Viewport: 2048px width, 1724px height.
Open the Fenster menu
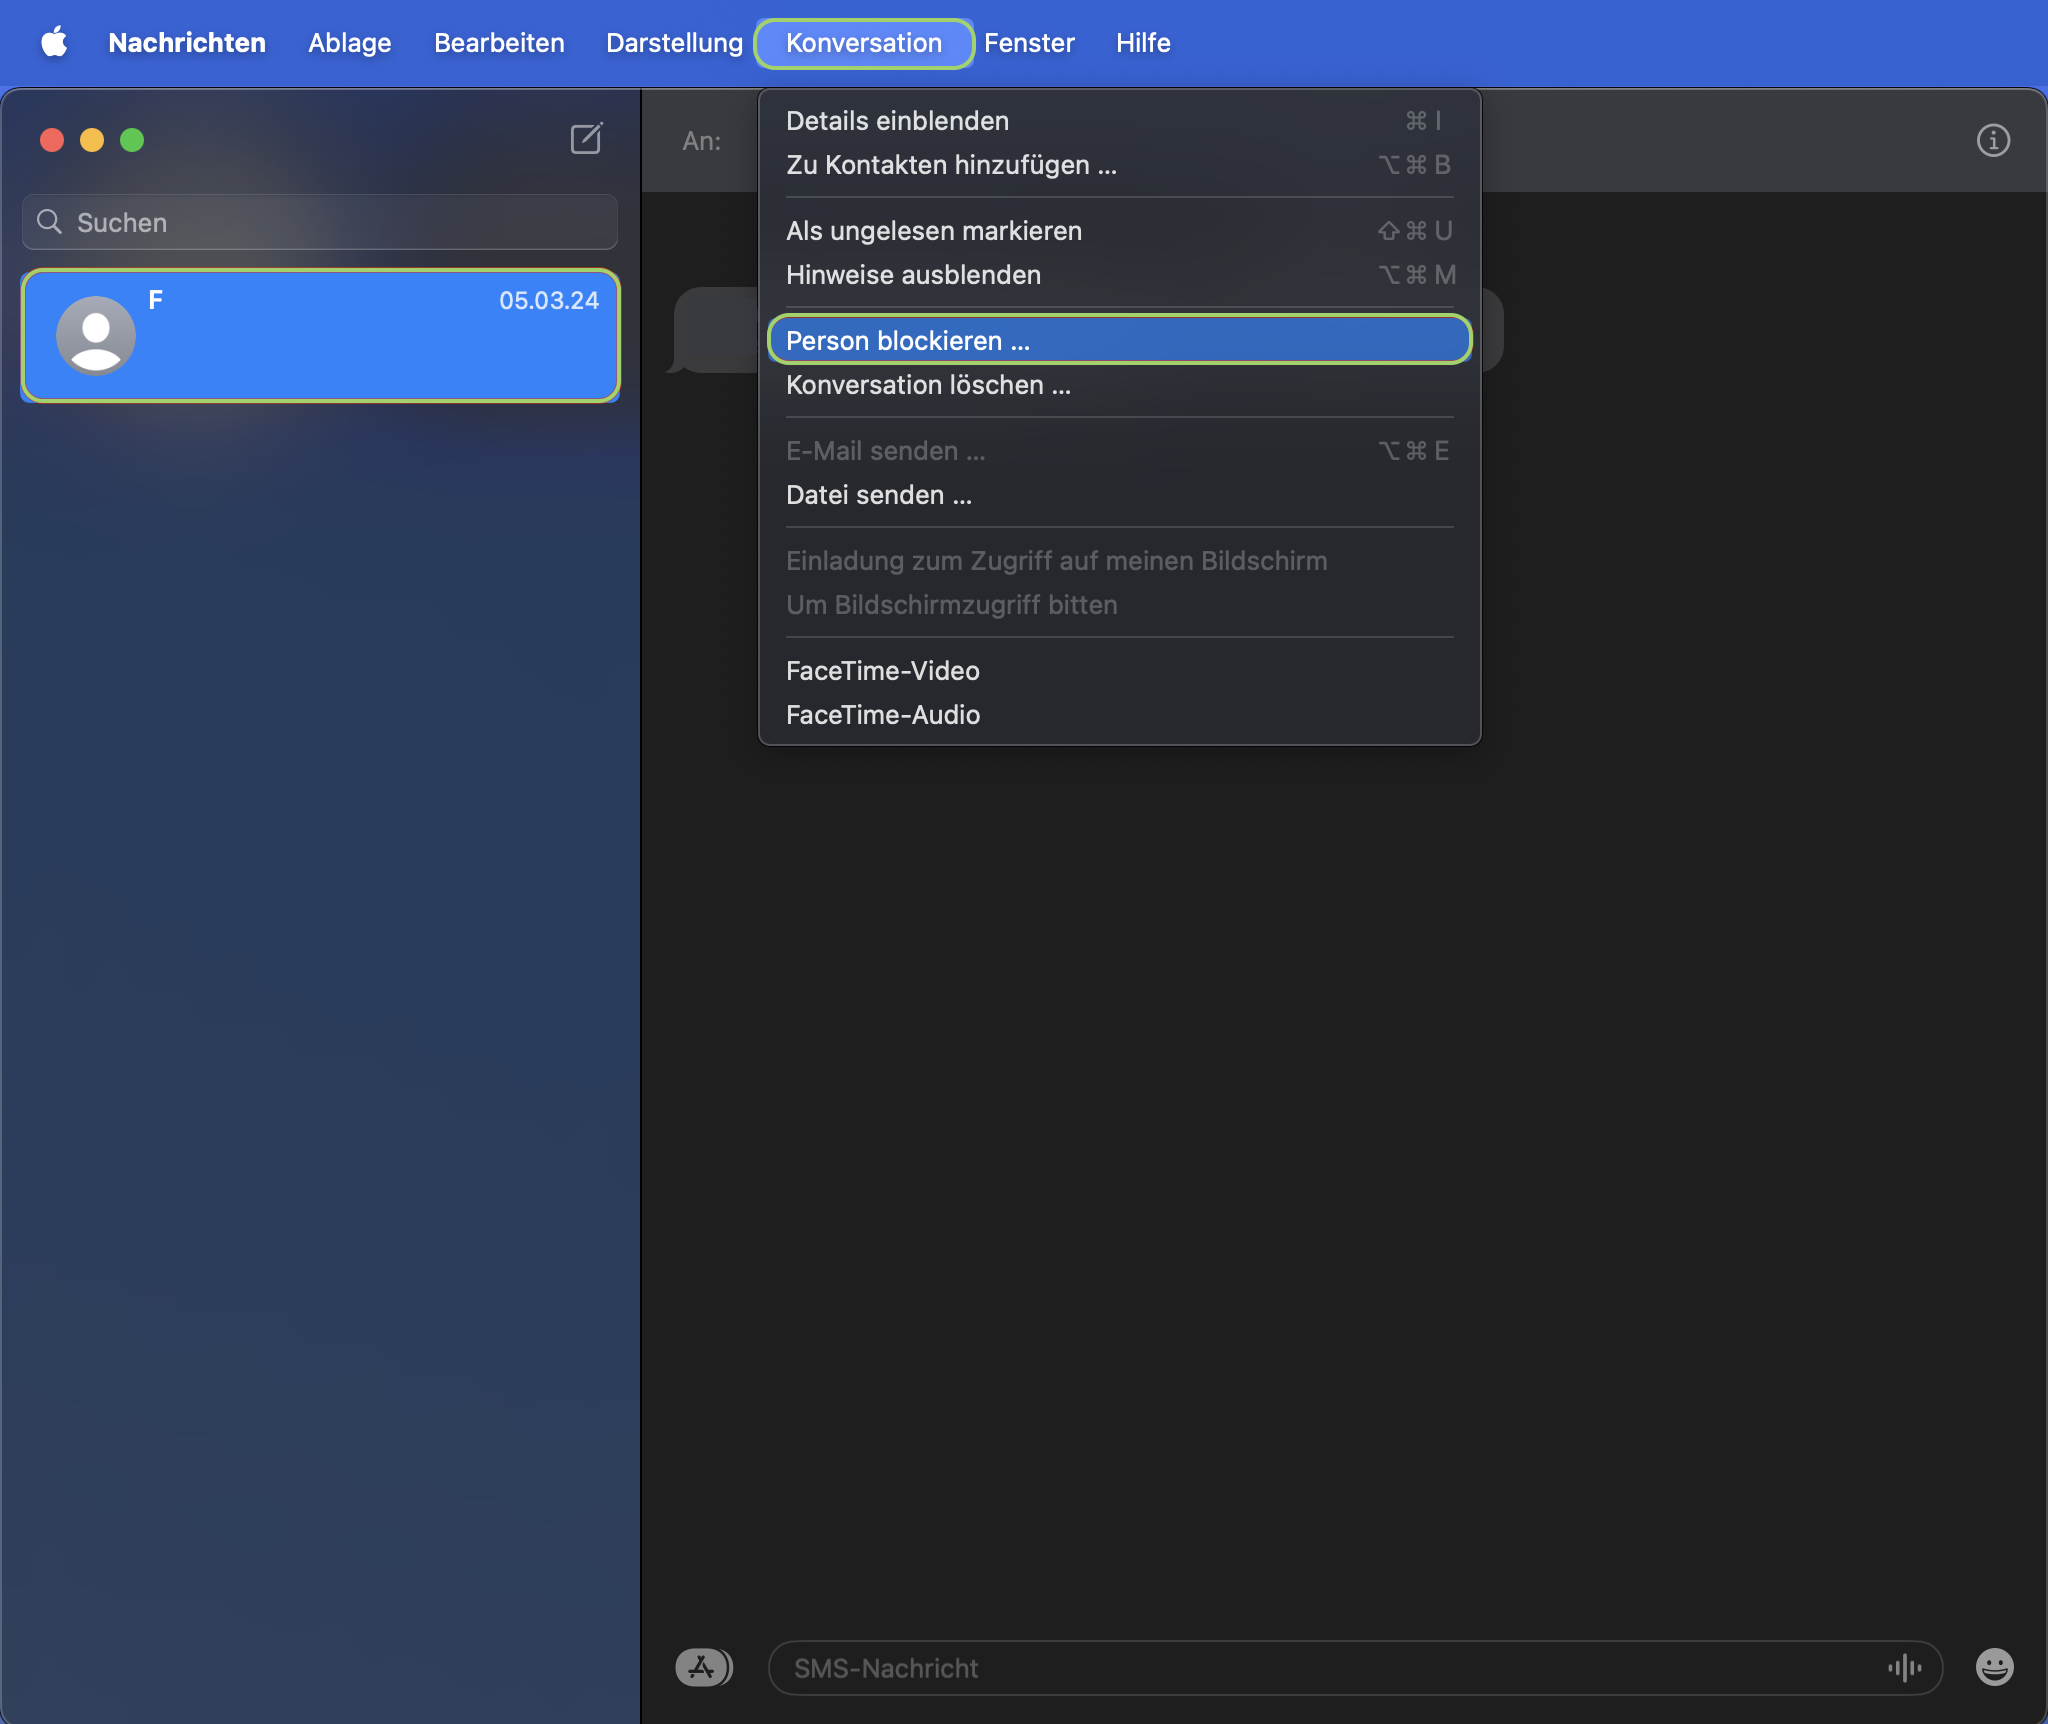(1028, 43)
